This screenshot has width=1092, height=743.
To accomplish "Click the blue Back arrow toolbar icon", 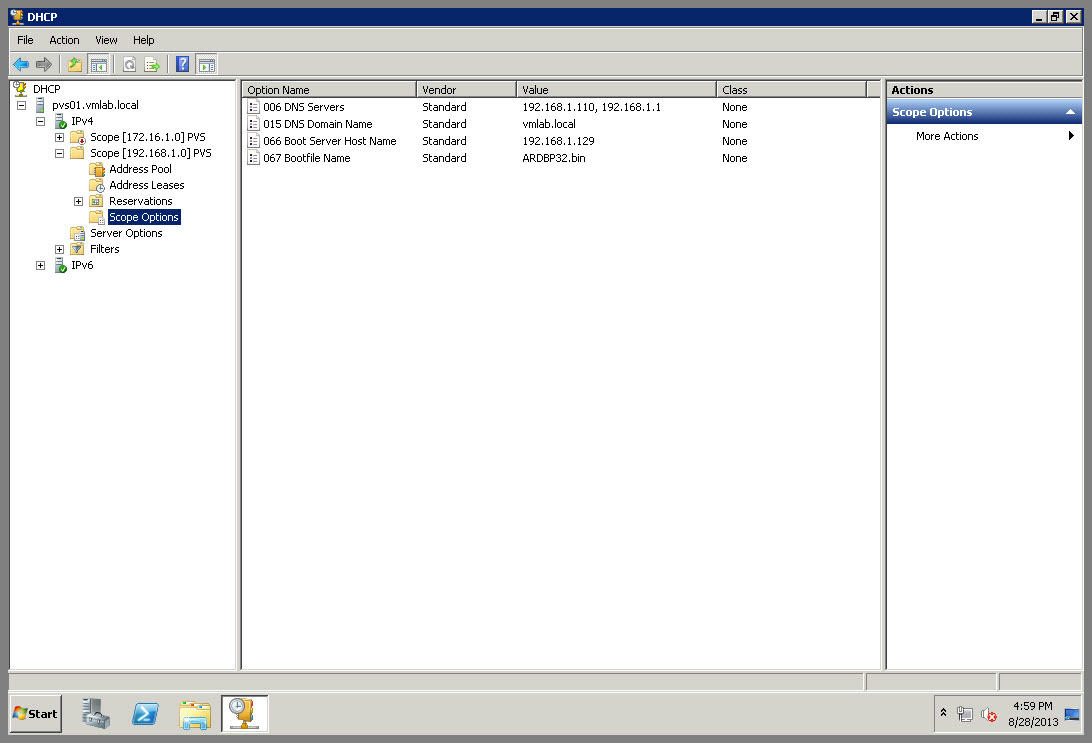I will point(21,65).
